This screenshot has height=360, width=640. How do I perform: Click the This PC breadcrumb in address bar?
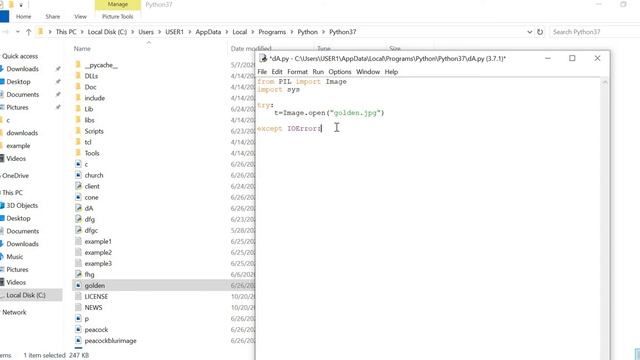point(66,32)
